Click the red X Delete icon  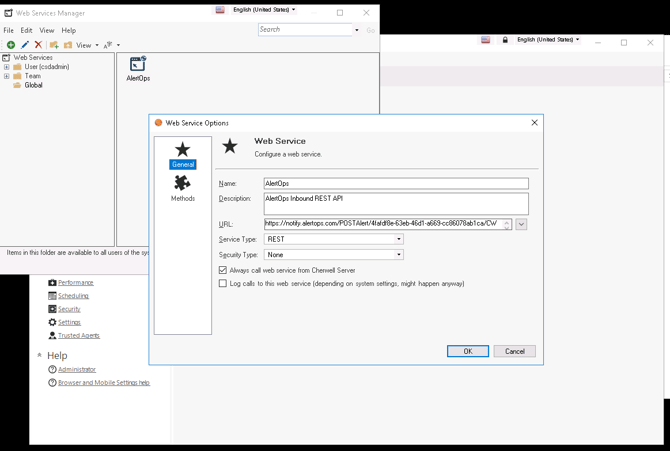click(38, 45)
